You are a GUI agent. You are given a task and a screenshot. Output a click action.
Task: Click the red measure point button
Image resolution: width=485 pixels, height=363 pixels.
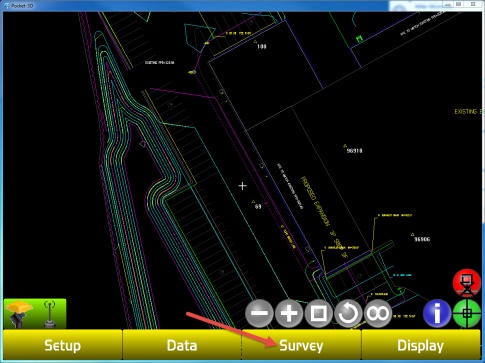(467, 283)
